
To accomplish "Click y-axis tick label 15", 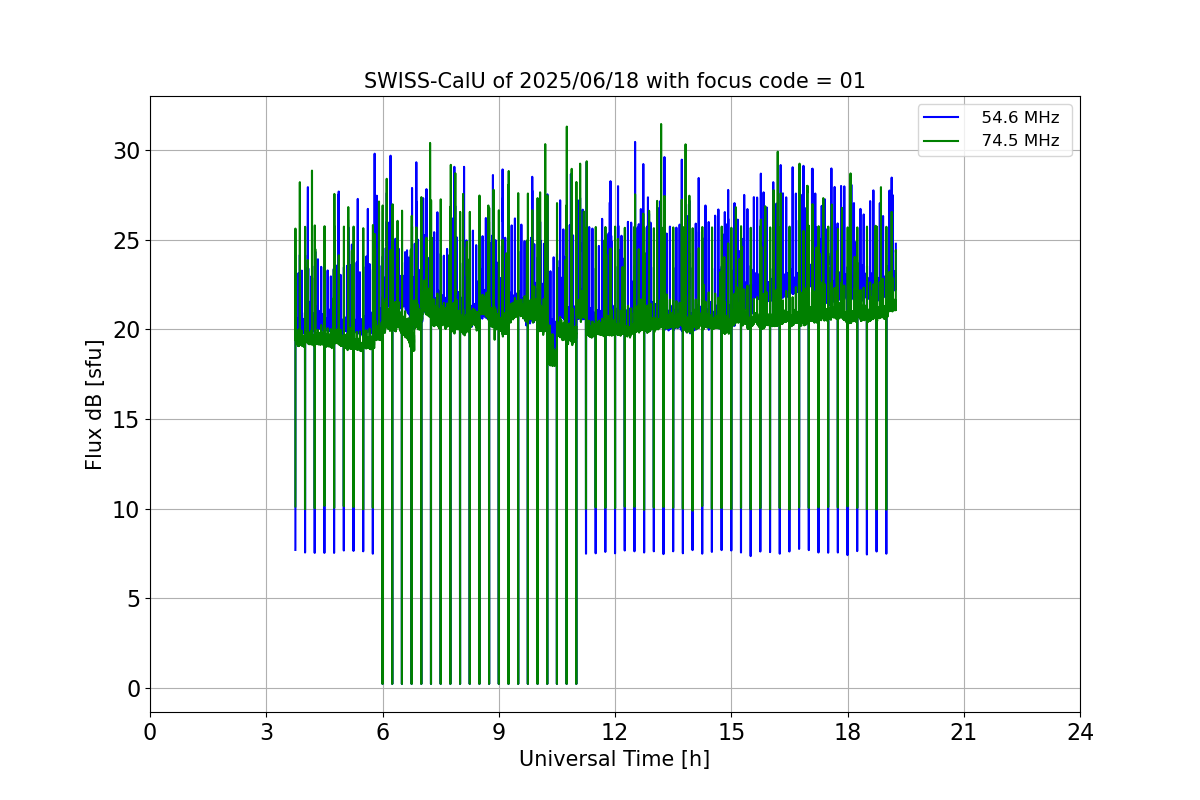I will point(127,420).
